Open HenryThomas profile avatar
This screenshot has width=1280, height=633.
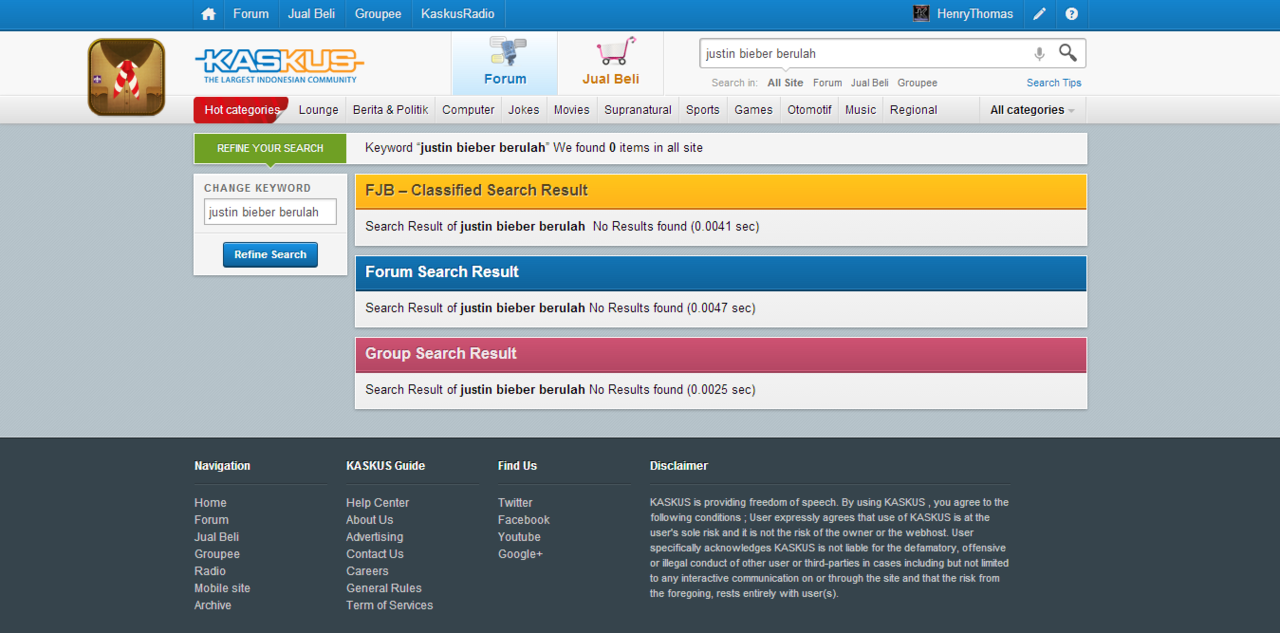click(x=921, y=14)
